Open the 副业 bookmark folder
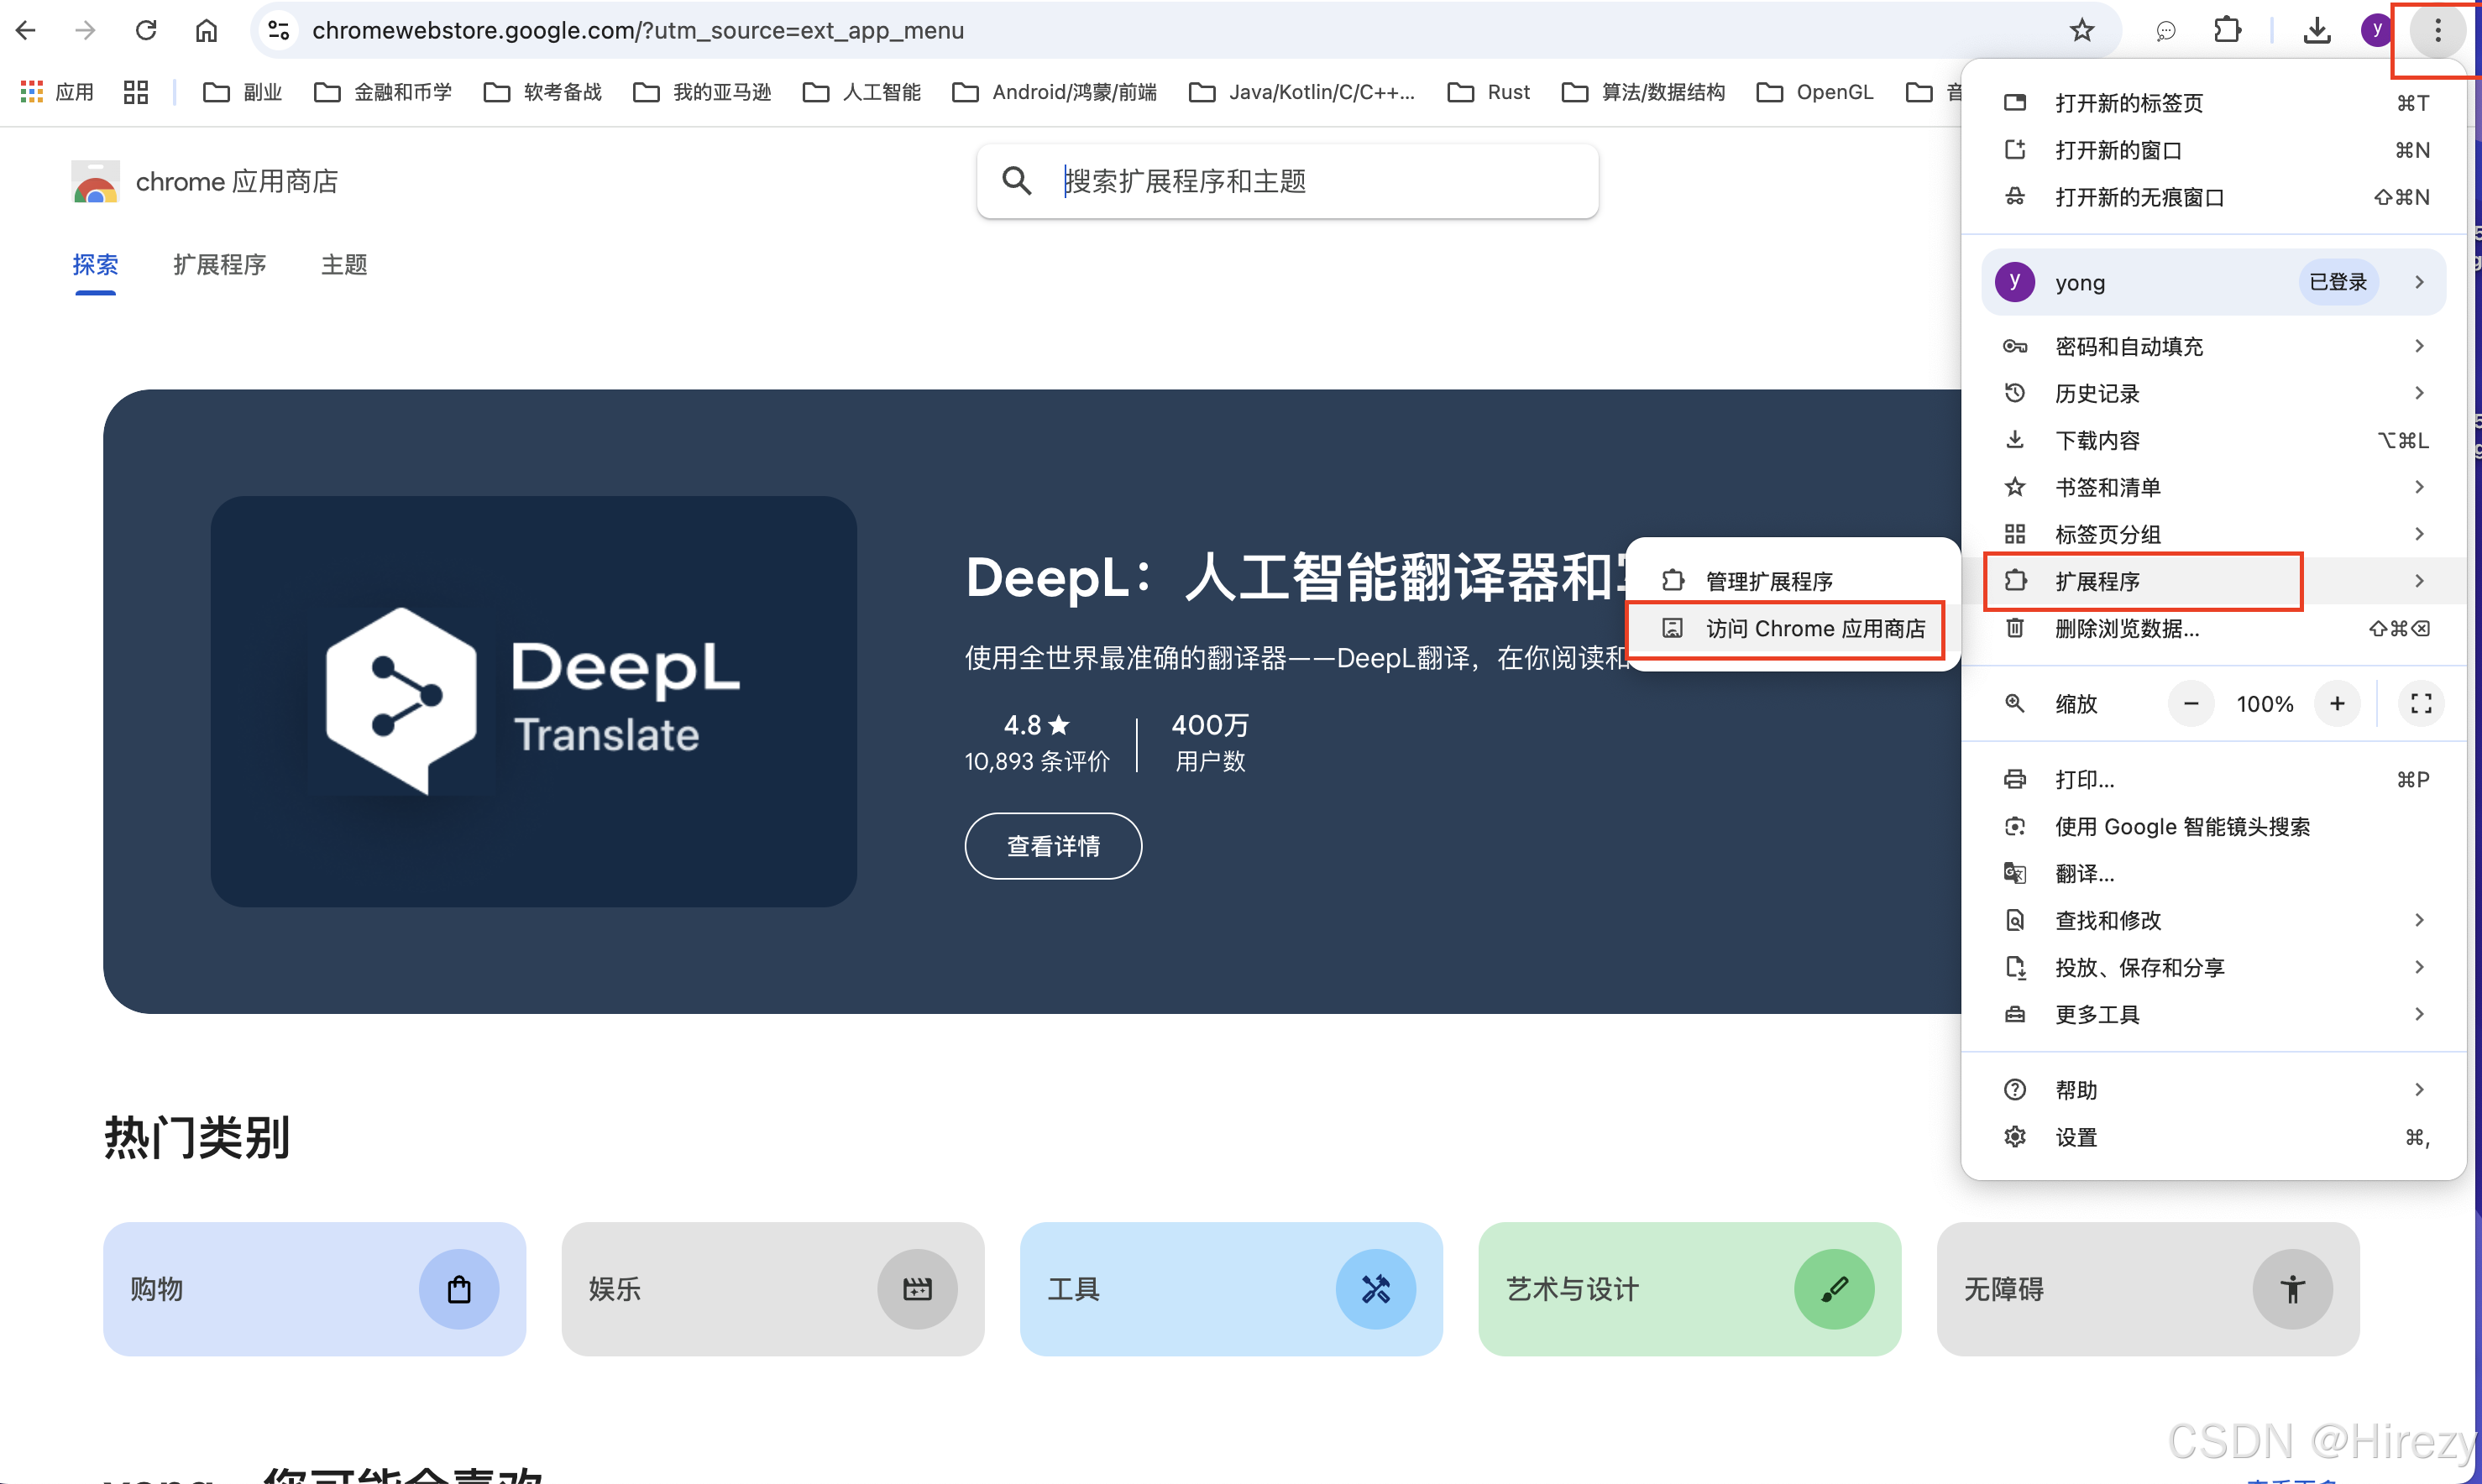This screenshot has width=2482, height=1484. (x=242, y=92)
